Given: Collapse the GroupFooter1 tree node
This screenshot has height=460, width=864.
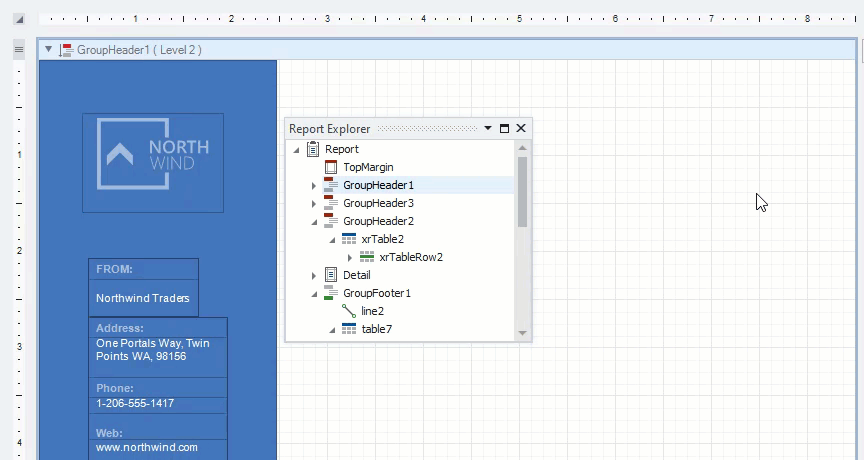Looking at the screenshot, I should (x=314, y=294).
